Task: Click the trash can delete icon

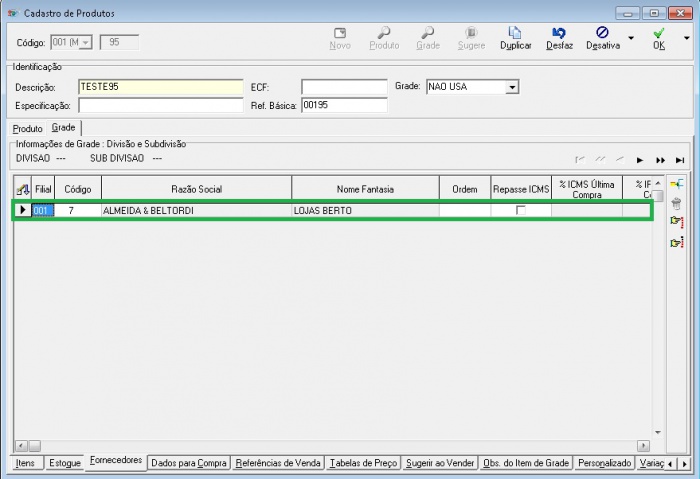Action: point(676,203)
